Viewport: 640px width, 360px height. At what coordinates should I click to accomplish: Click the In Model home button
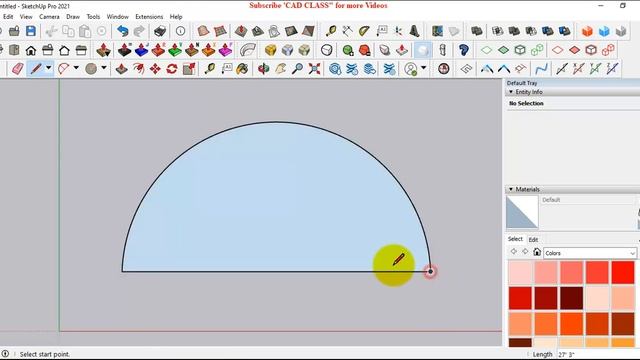tap(537, 252)
